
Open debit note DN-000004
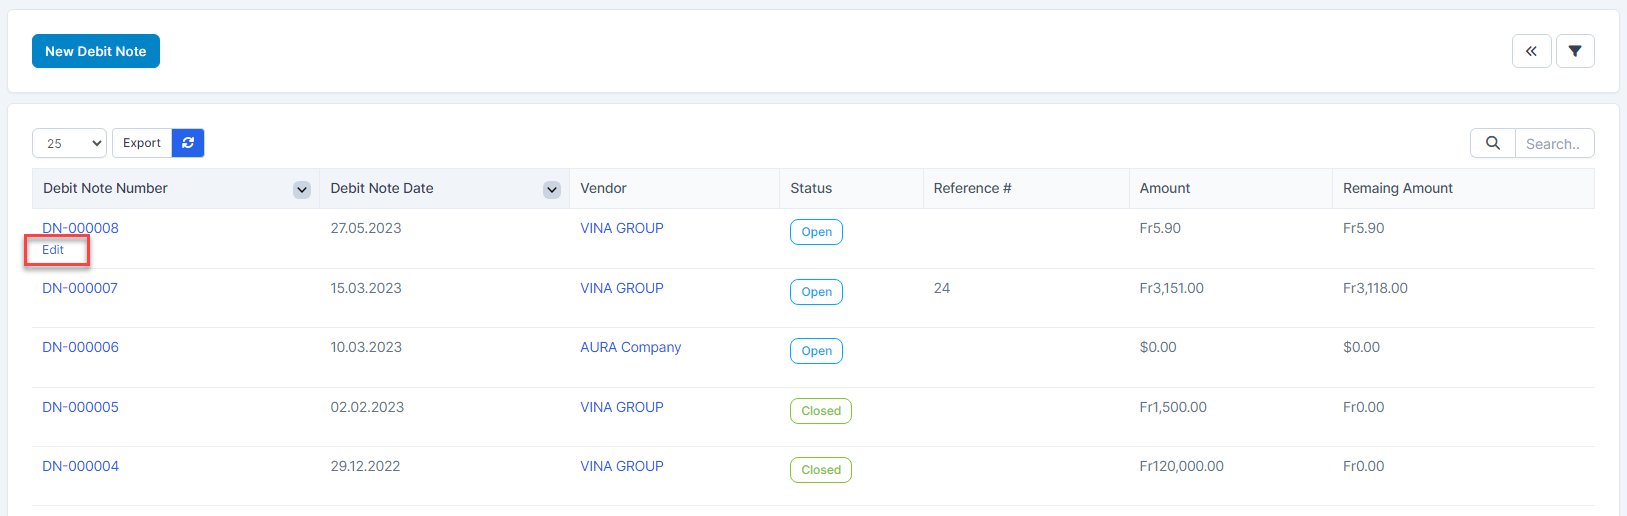tap(80, 466)
